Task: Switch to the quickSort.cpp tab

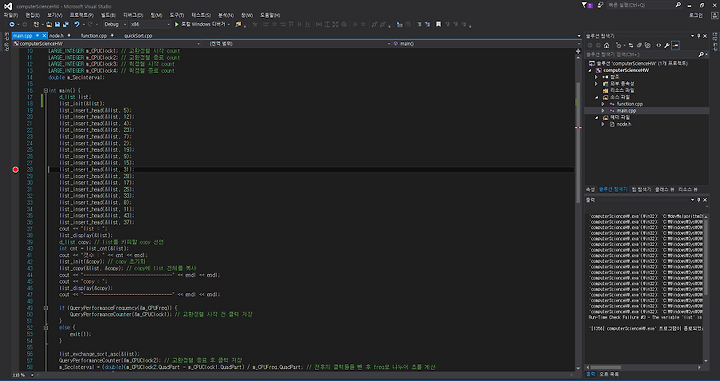Action: click(138, 35)
